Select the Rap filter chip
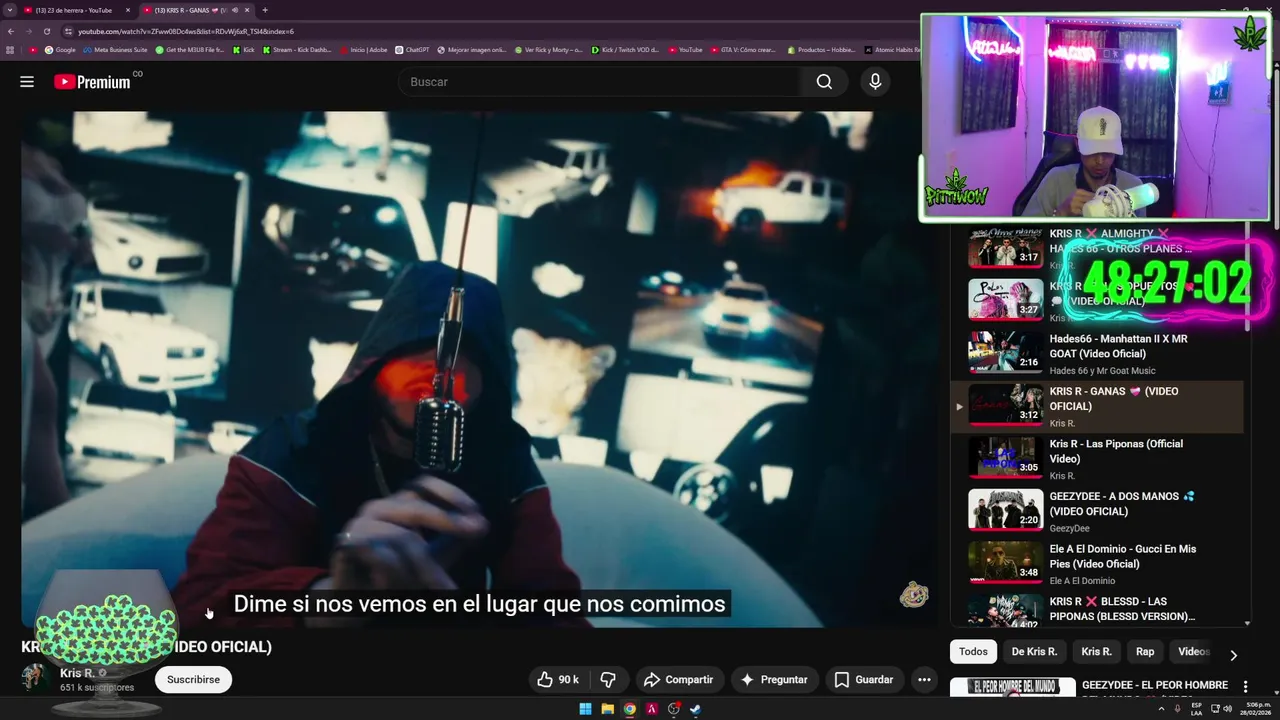This screenshot has width=1280, height=720. point(1145,652)
